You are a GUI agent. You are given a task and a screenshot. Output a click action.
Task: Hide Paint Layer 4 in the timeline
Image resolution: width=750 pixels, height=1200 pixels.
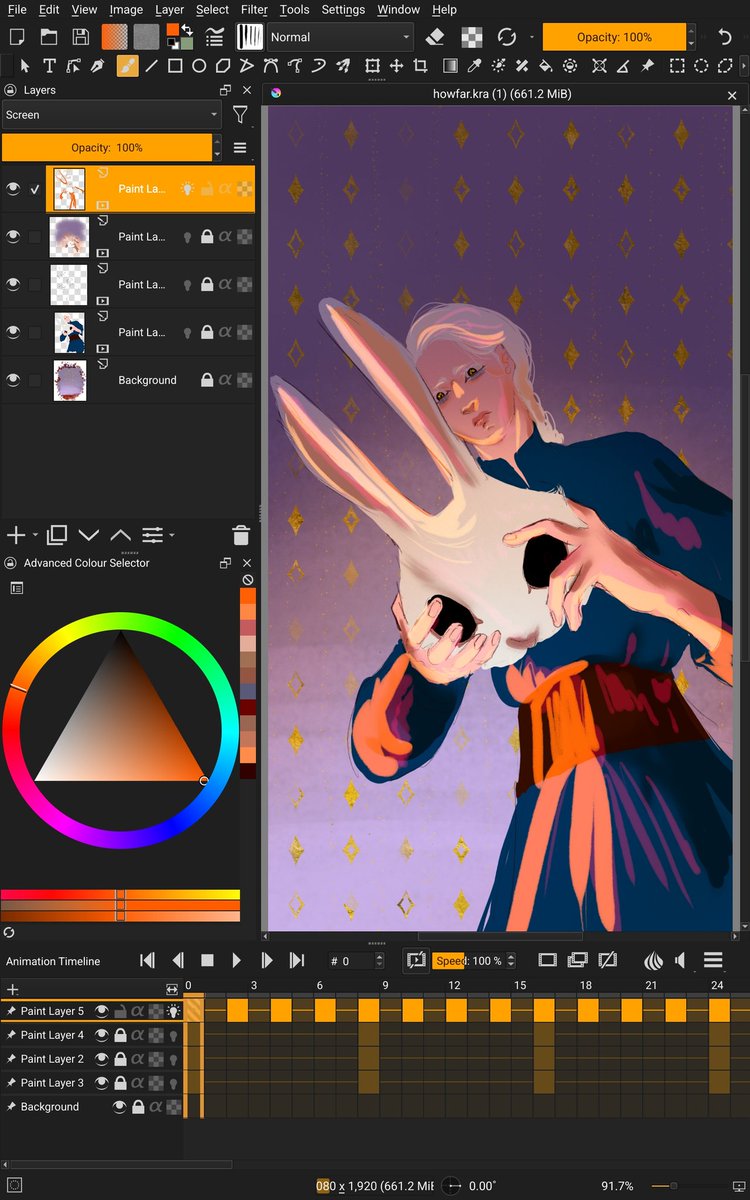101,1035
